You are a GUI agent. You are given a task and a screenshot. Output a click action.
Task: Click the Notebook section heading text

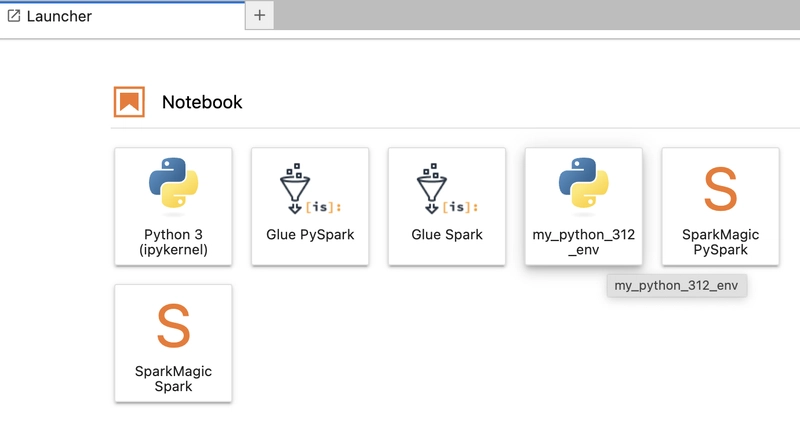pos(202,102)
